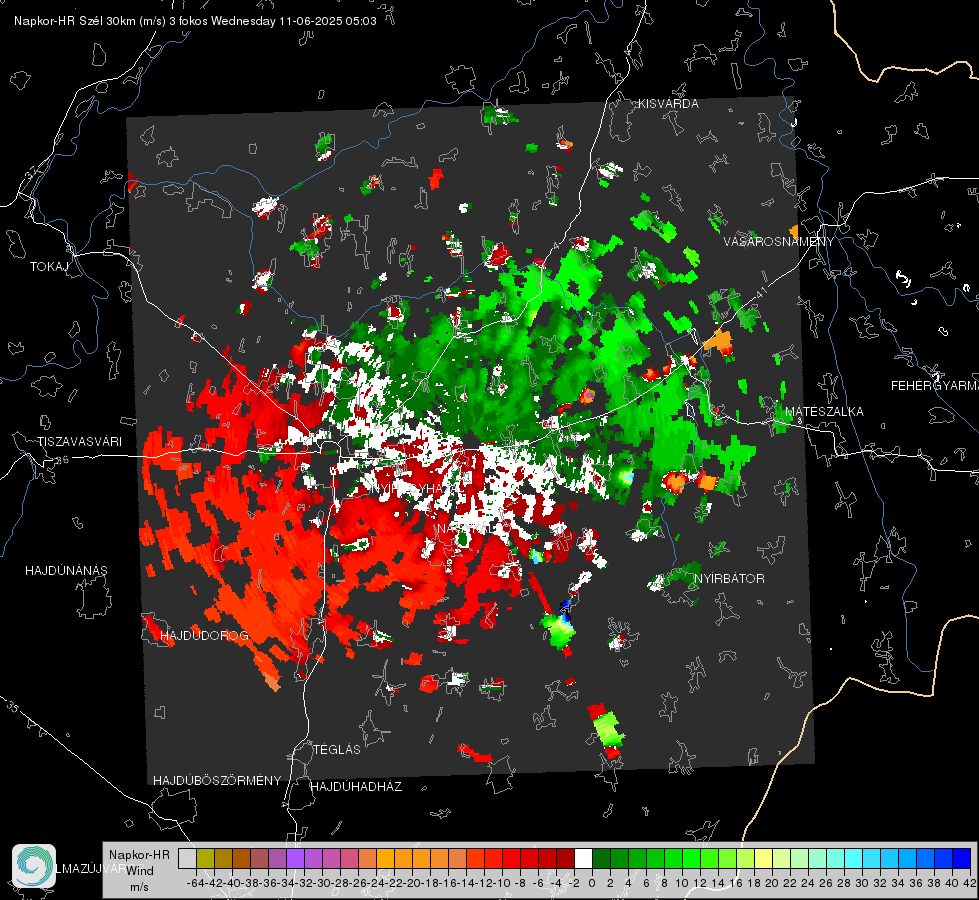Click the legend value -64
Screen dimensions: 979x900
click(x=196, y=883)
